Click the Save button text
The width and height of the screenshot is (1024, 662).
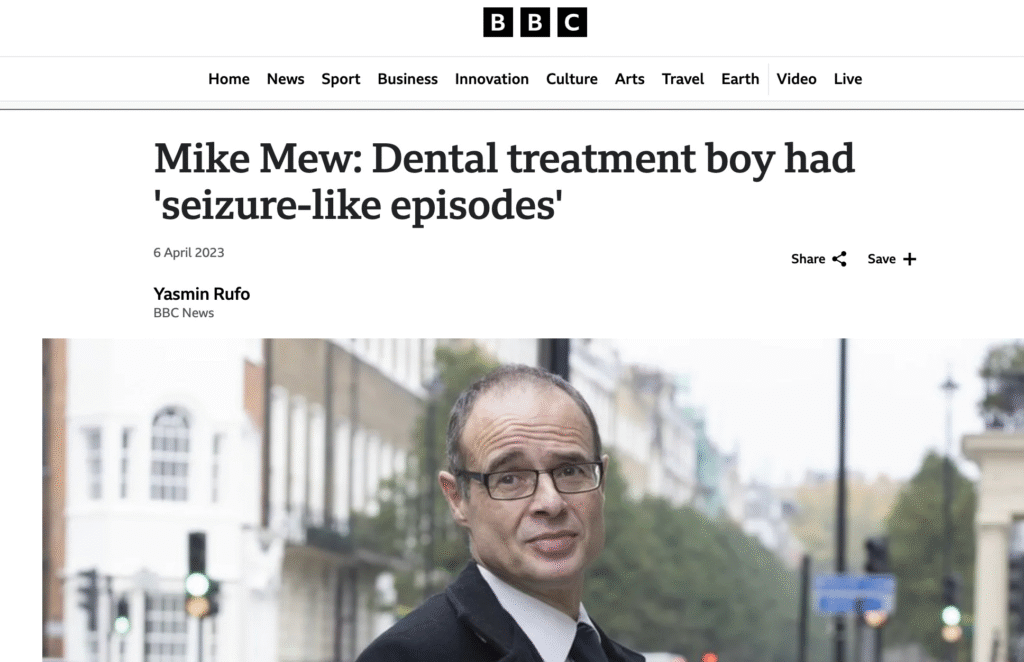881,259
